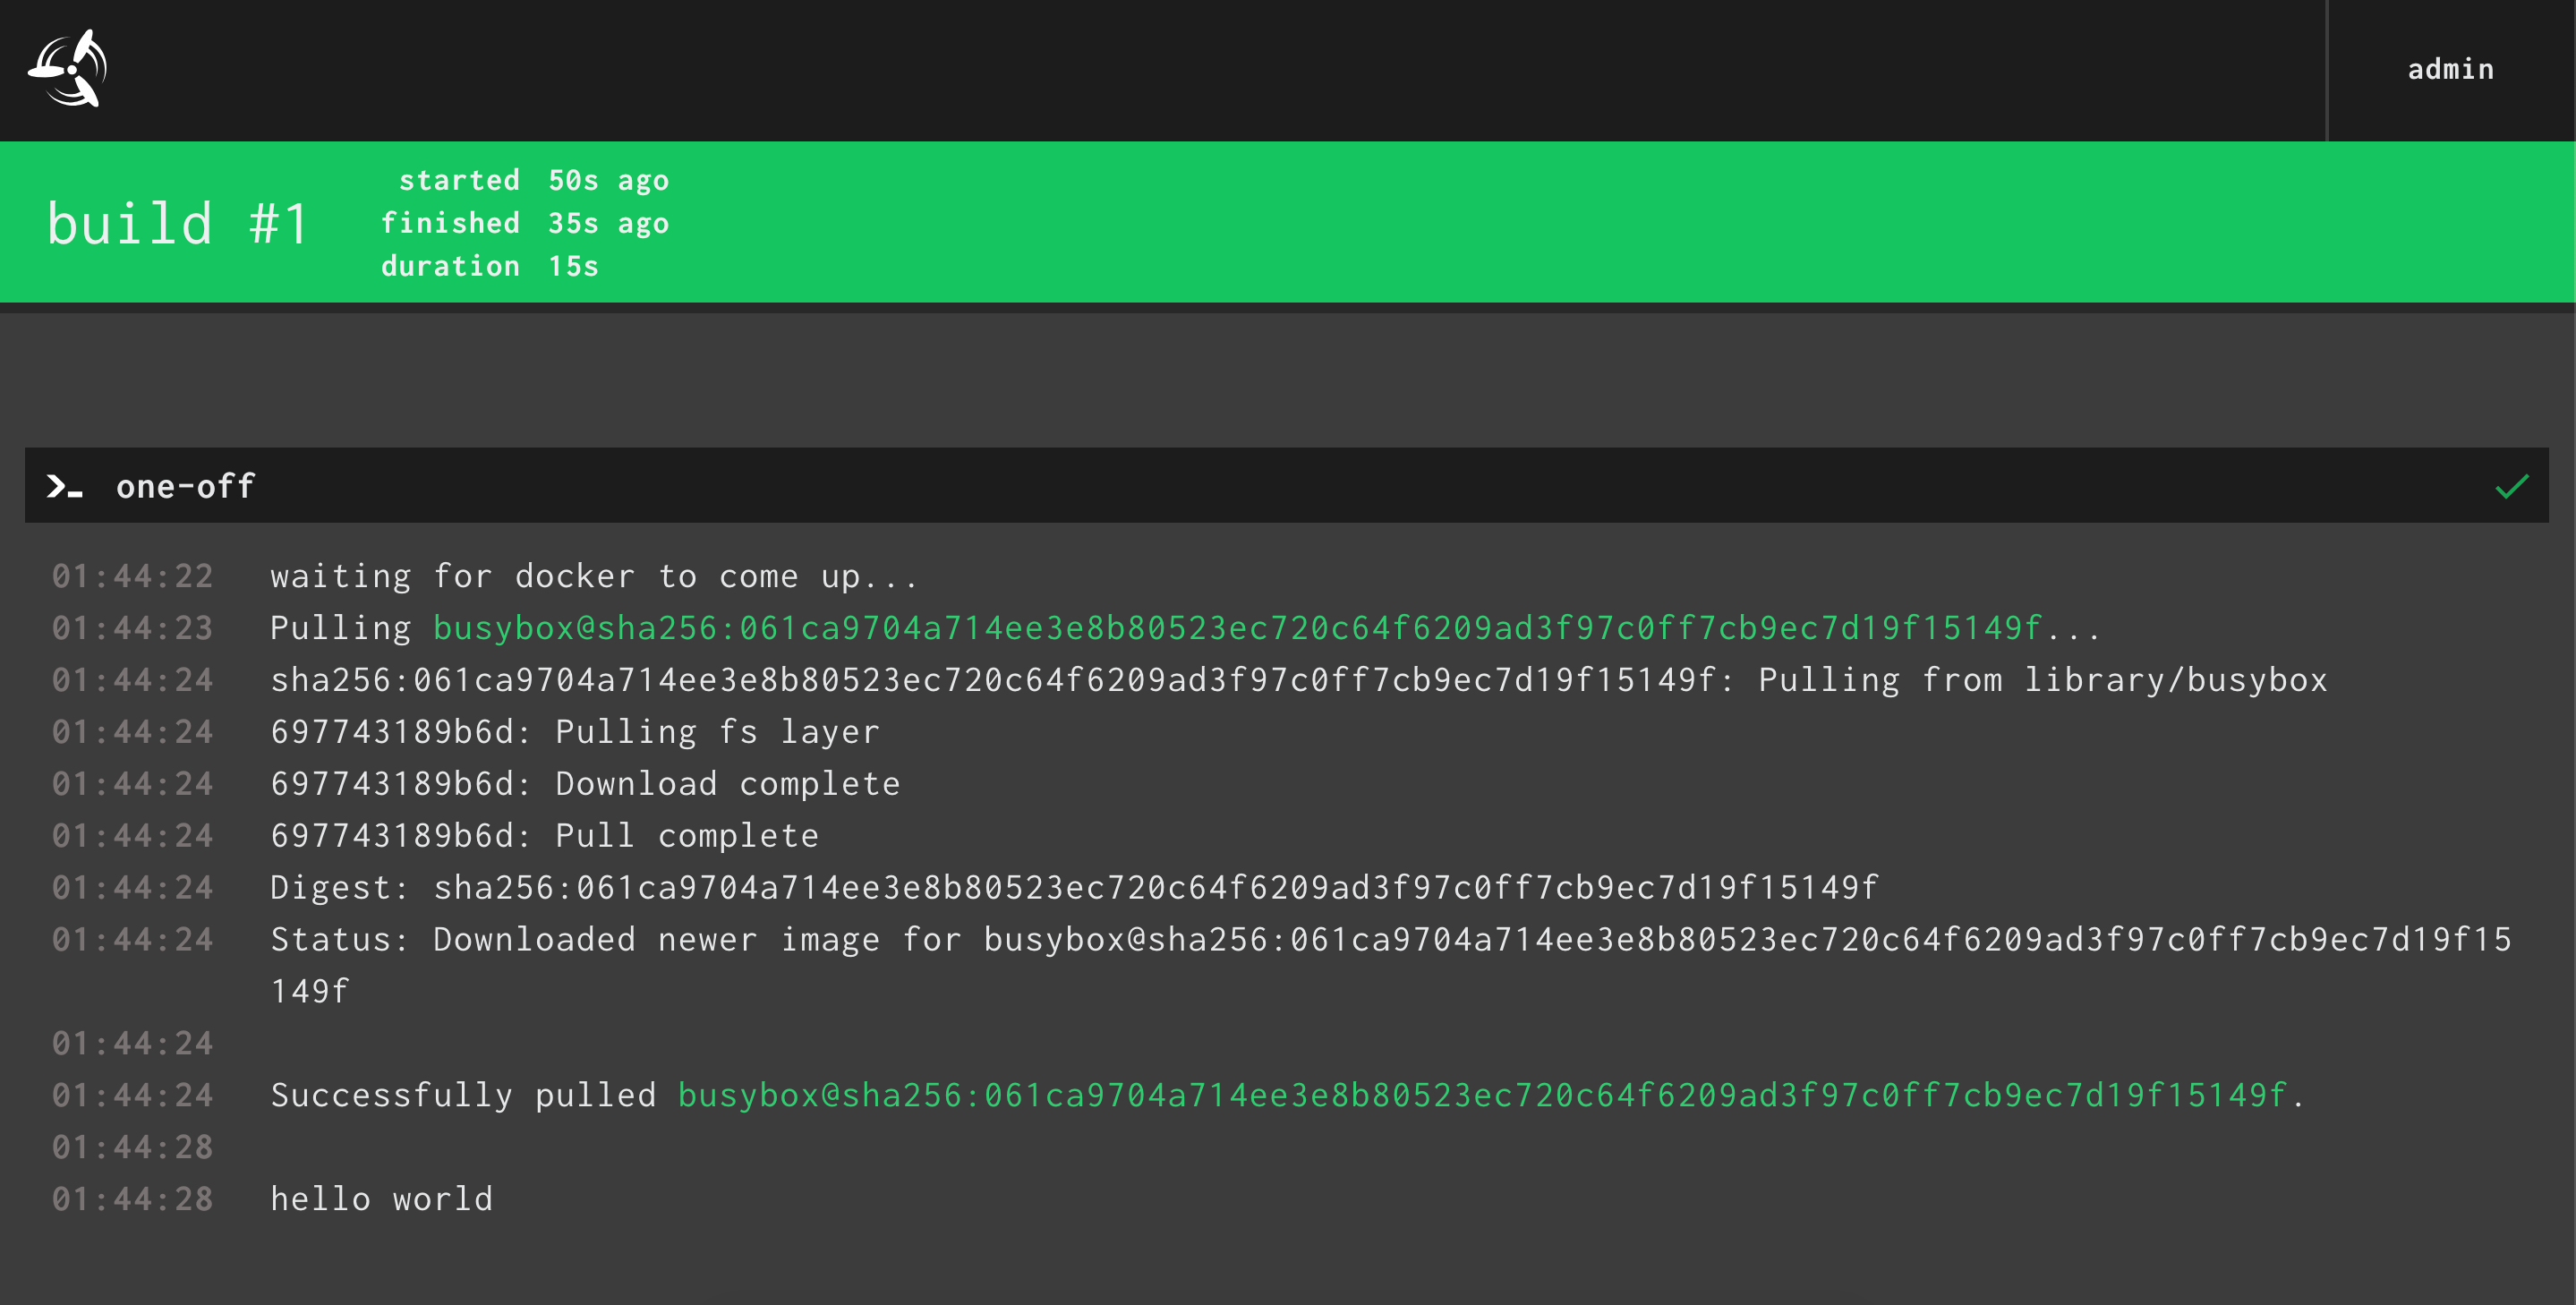Screen dimensions: 2576x1305
Task: Collapse the one-off step header
Action: 1200,486
